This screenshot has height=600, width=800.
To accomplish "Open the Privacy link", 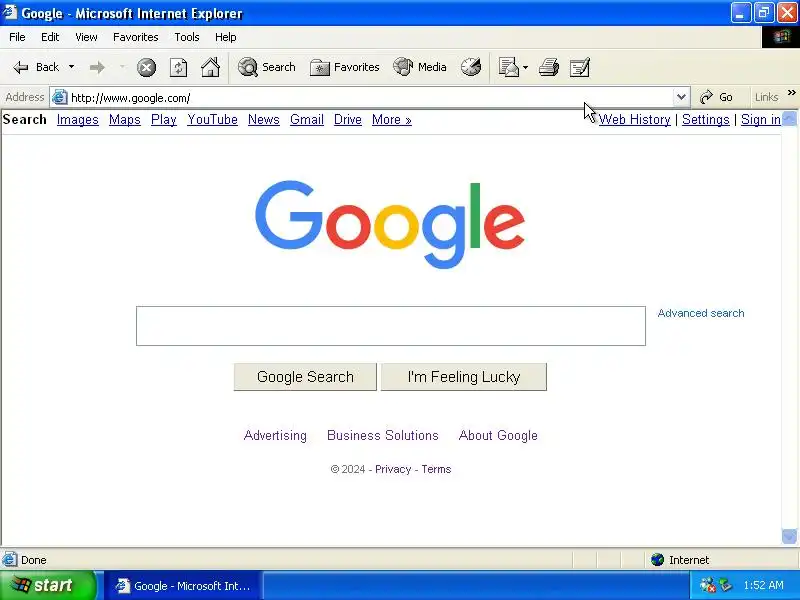I will pyautogui.click(x=393, y=469).
